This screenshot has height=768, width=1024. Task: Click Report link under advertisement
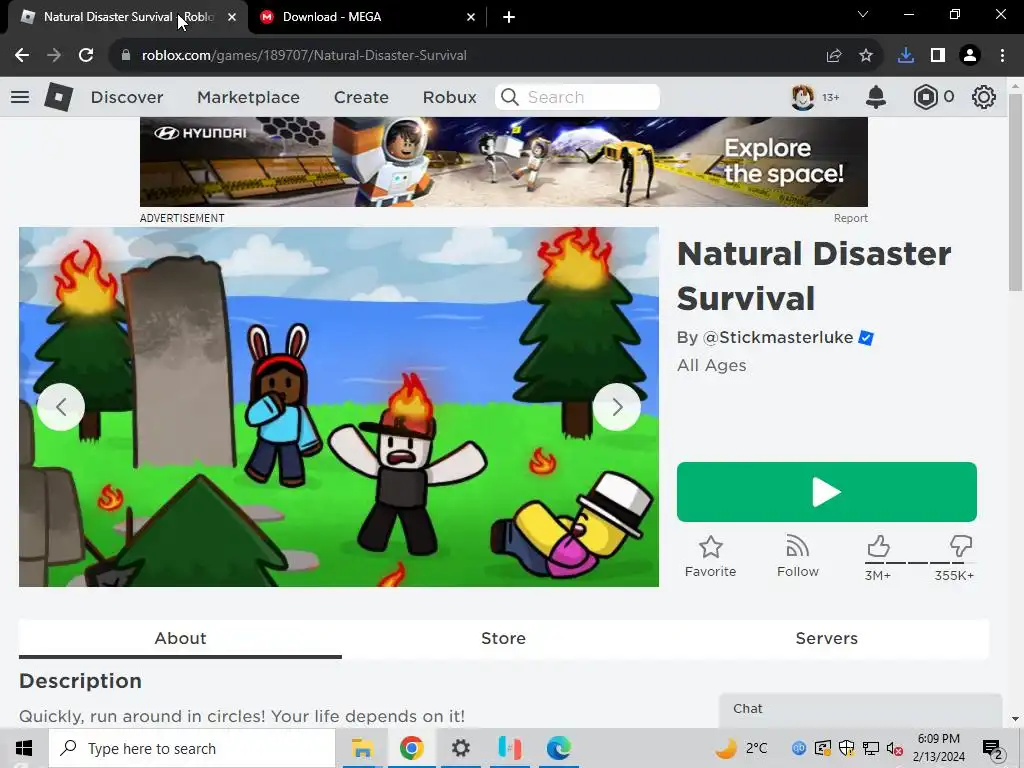pyautogui.click(x=850, y=218)
